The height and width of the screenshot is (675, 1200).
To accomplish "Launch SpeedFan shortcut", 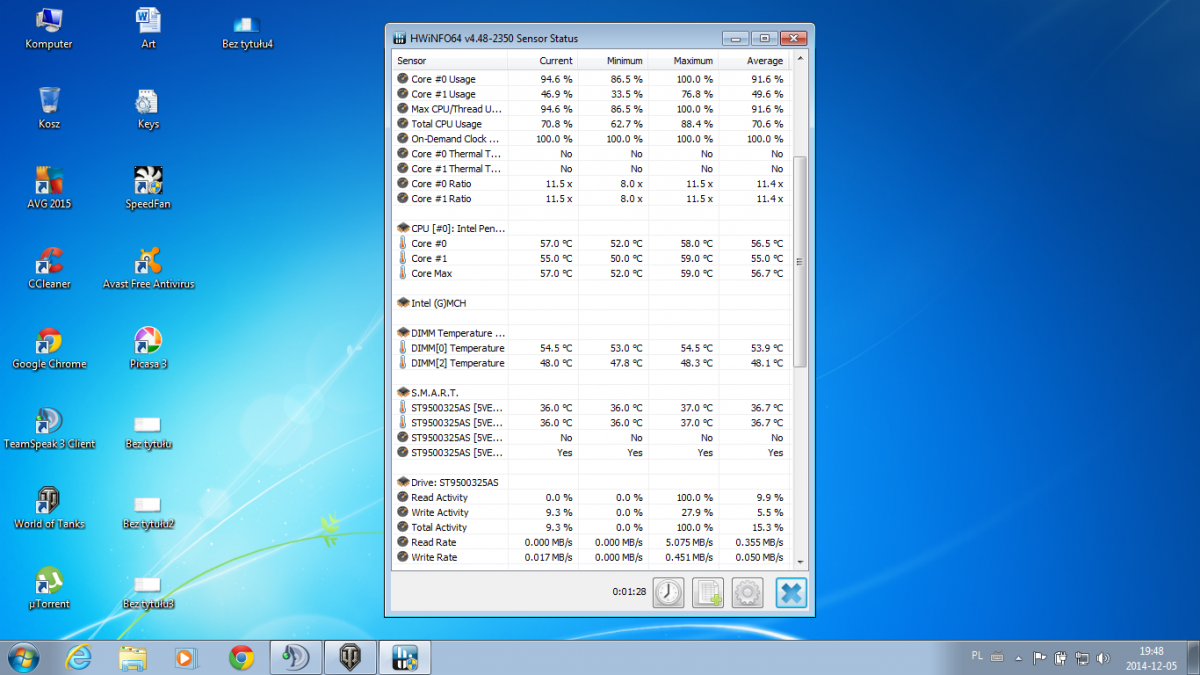I will (x=148, y=188).
